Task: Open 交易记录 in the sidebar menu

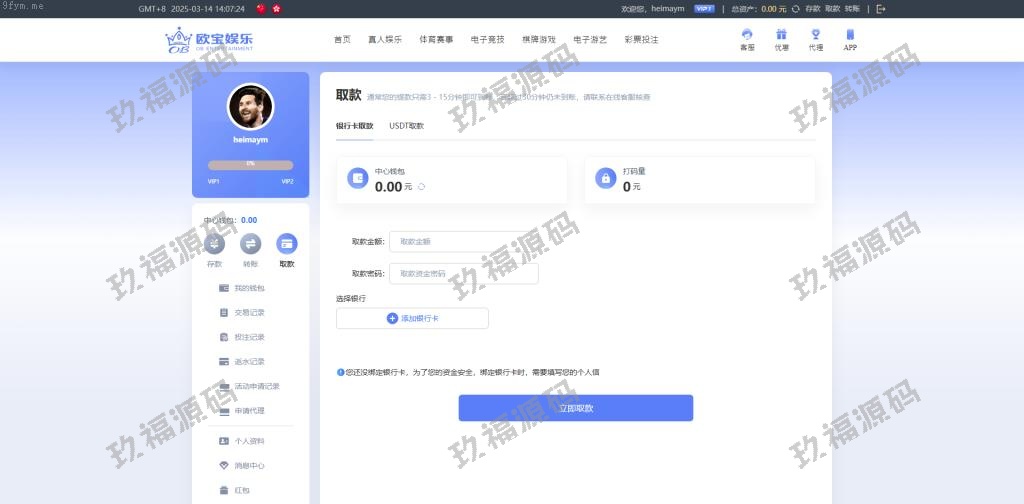Action: tap(249, 312)
